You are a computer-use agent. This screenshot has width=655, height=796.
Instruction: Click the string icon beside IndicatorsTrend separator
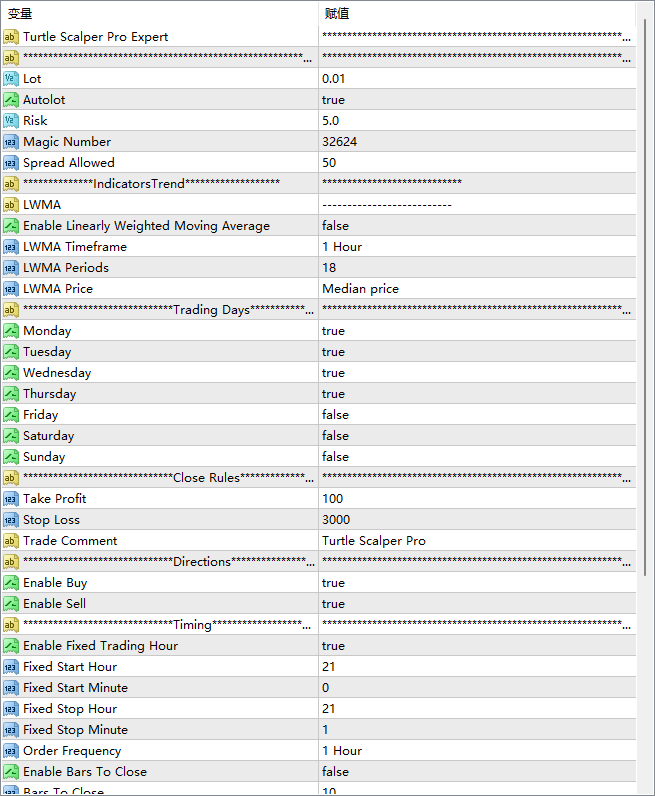[x=11, y=184]
